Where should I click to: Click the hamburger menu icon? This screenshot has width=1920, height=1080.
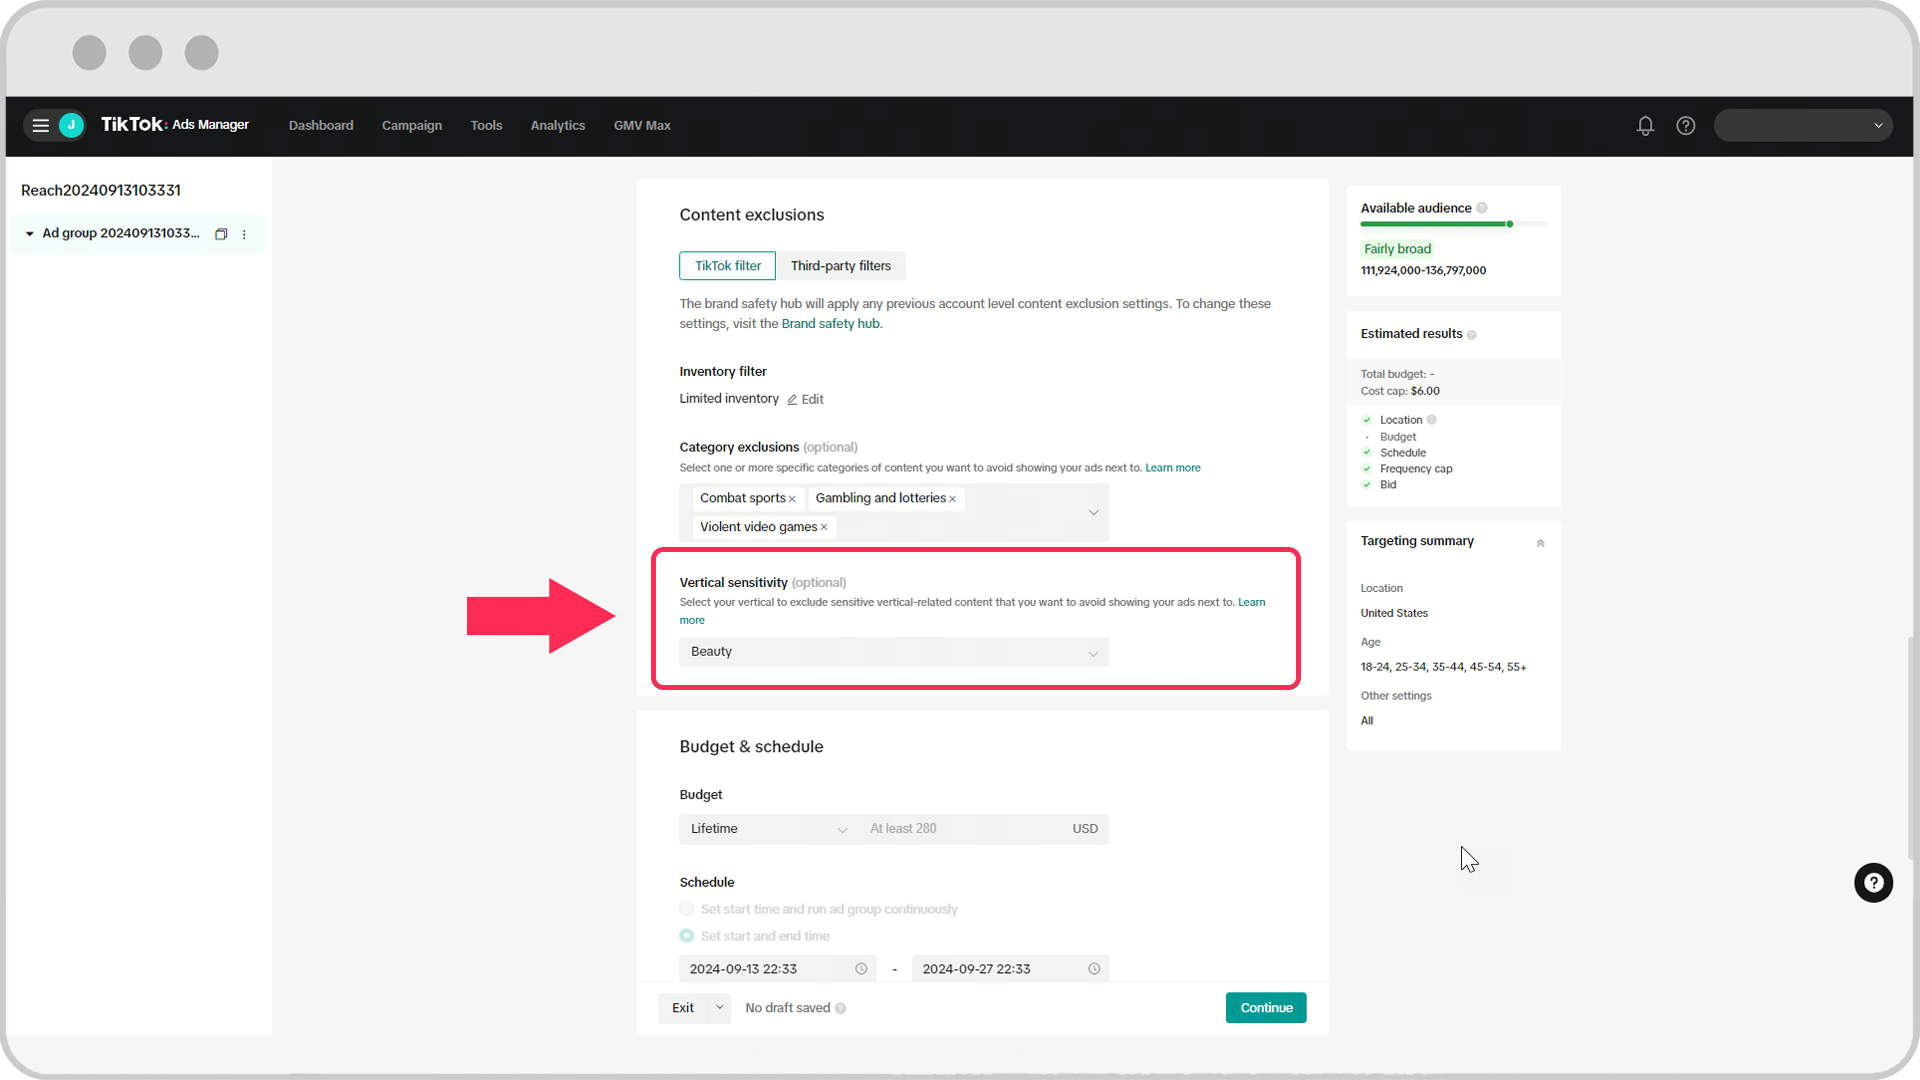[x=40, y=125]
